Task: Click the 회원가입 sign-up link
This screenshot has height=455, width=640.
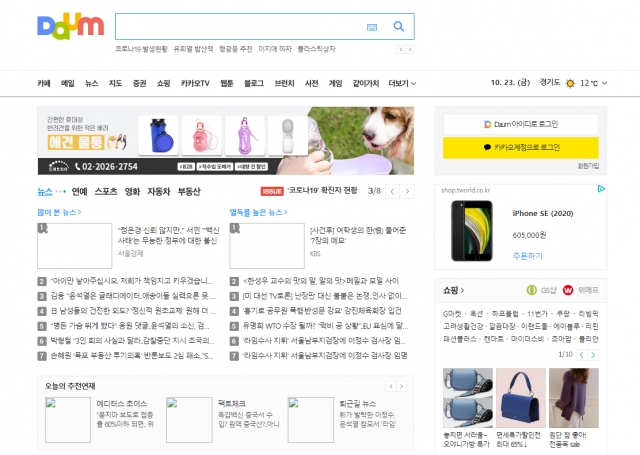Action: 588,166
